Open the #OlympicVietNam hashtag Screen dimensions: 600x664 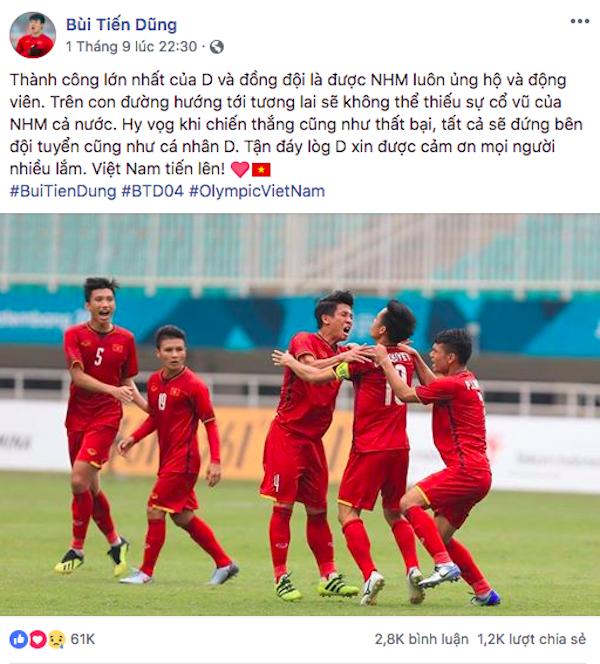click(x=257, y=191)
